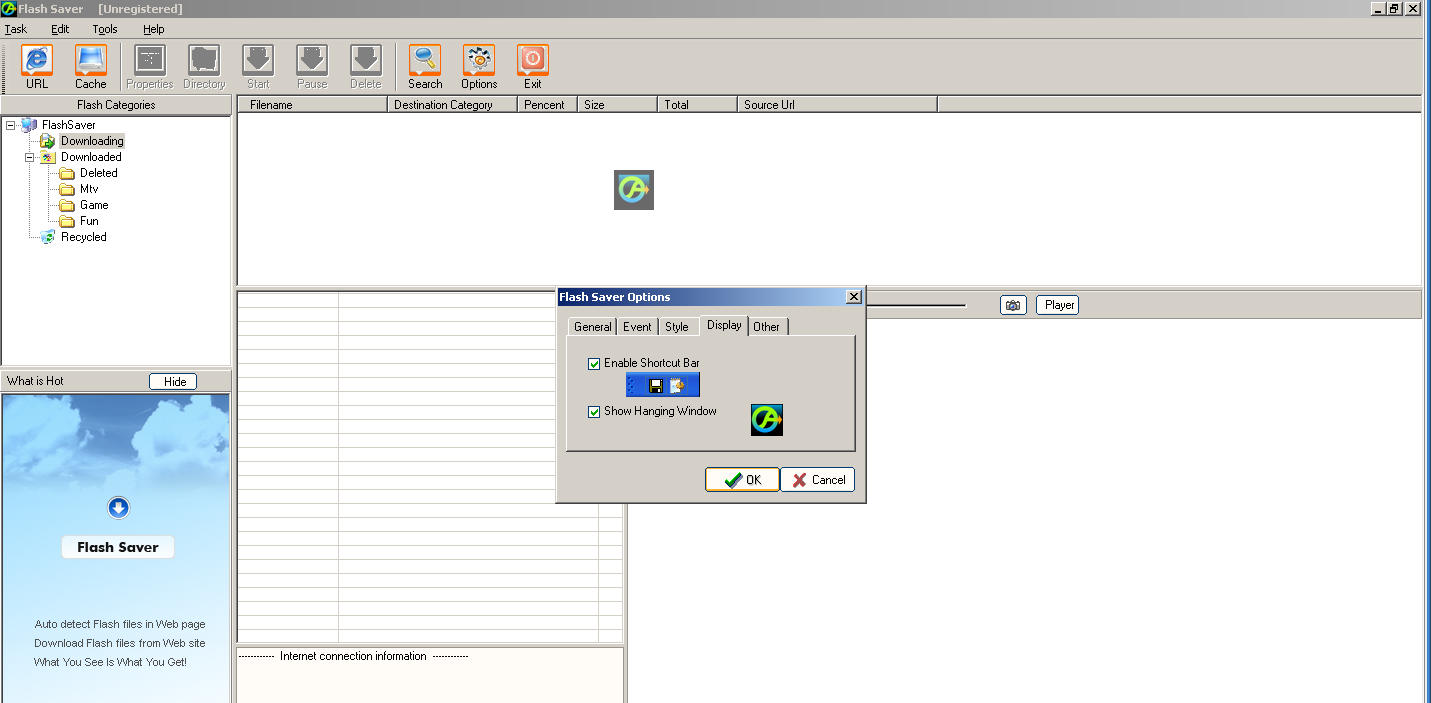This screenshot has height=703, width=1431.
Task: Click the Flash Saver logo in title bar
Action: (x=9, y=8)
